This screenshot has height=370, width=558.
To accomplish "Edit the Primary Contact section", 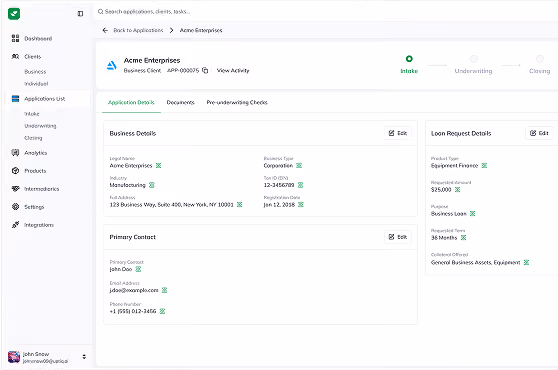I will [x=398, y=237].
